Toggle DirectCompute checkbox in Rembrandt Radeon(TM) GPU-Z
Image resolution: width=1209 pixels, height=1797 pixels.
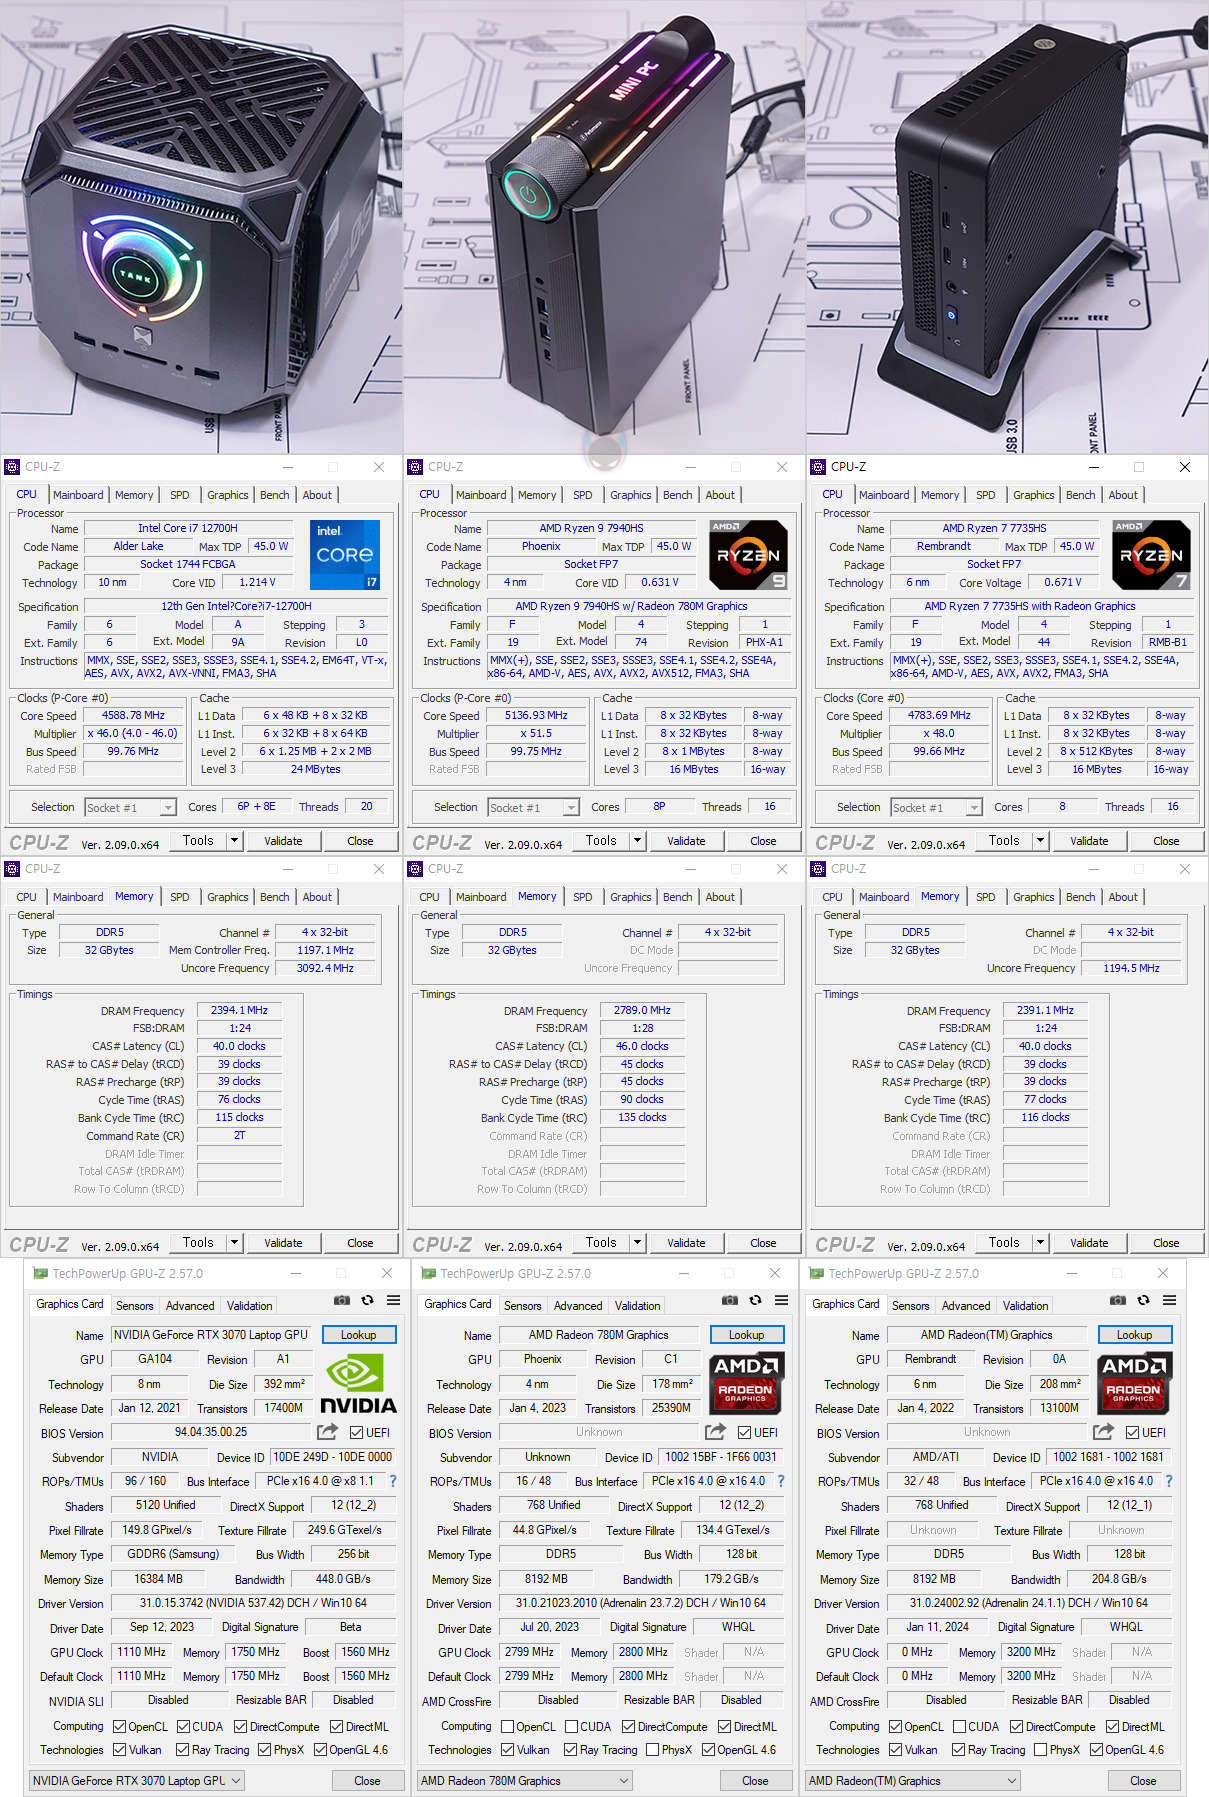tap(1016, 1727)
